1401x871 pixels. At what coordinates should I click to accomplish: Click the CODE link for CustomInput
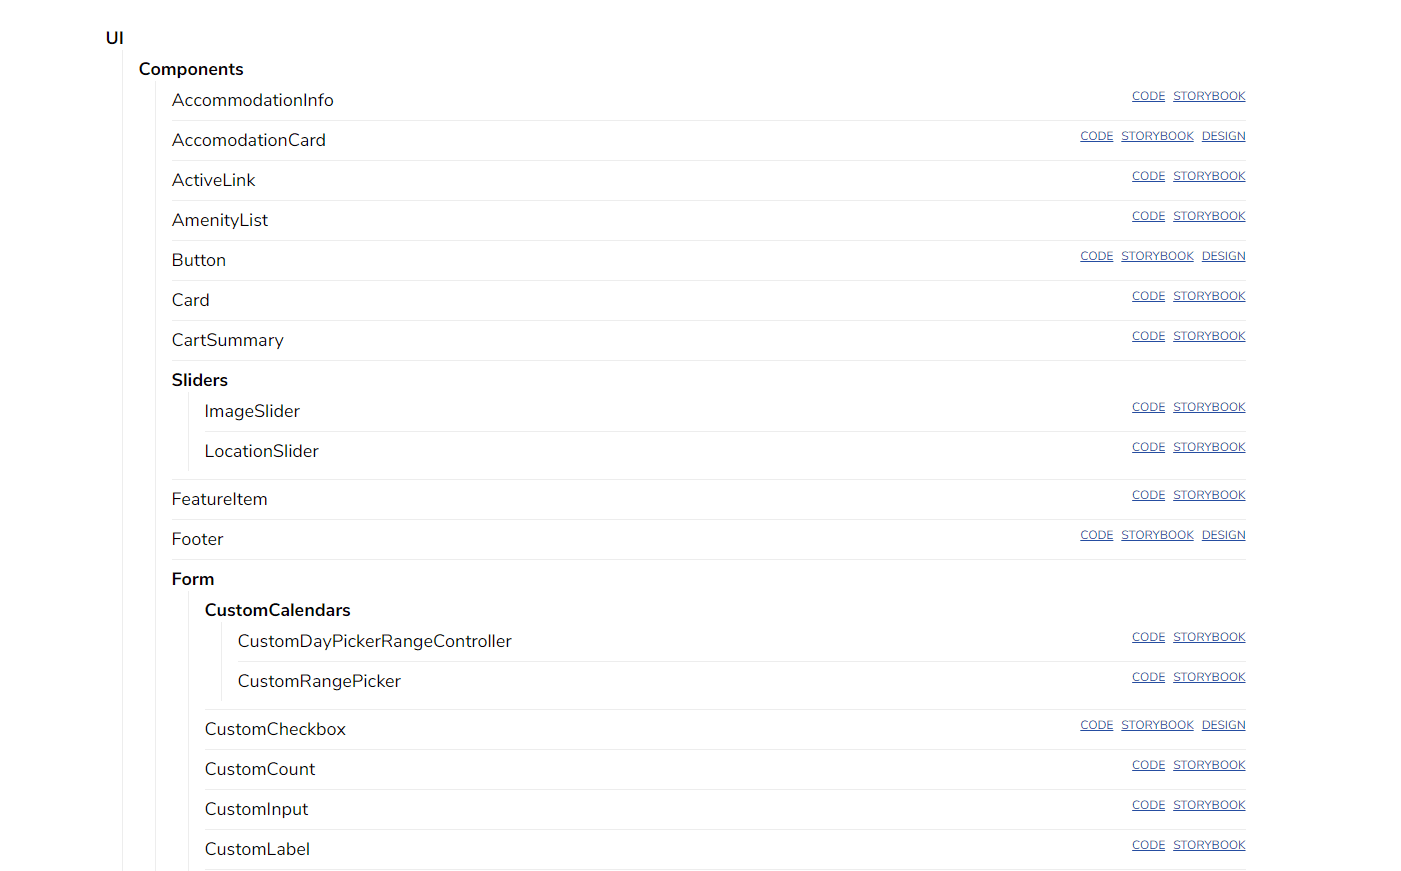coord(1148,805)
